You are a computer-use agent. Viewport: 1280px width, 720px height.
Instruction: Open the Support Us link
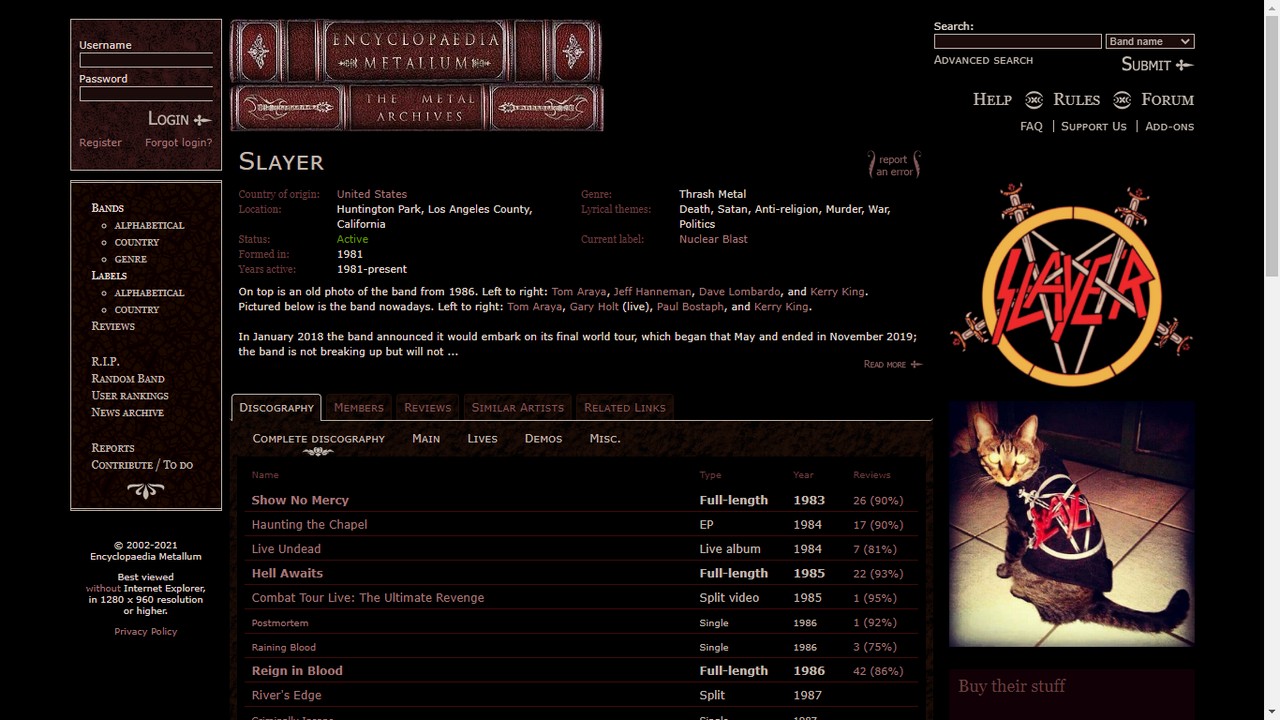point(1093,126)
